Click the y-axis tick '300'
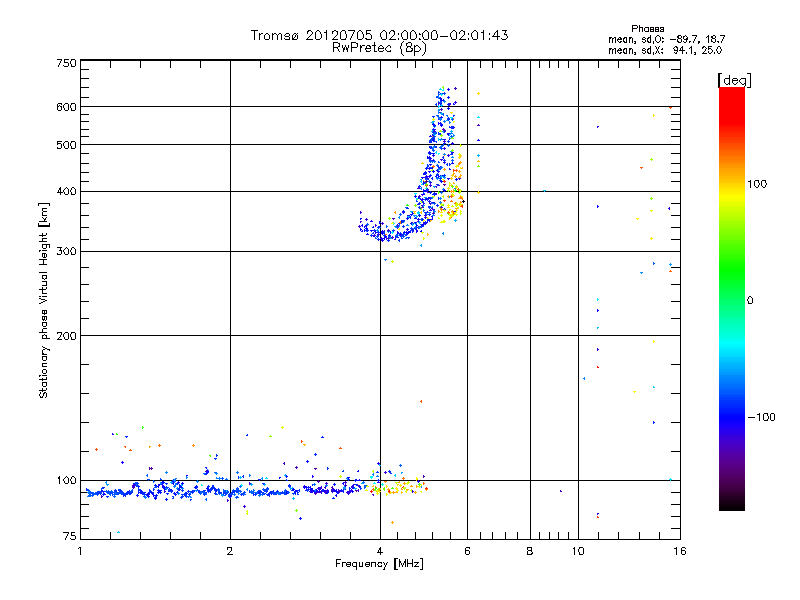Screen dimensions: 800x600 pyautogui.click(x=66, y=252)
